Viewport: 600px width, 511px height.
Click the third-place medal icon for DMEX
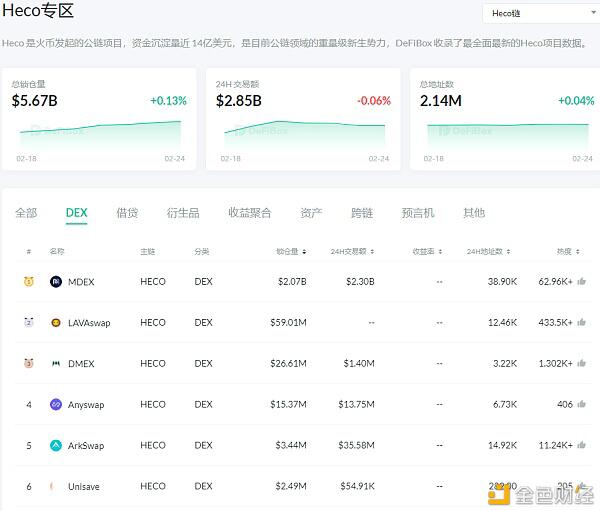point(29,363)
